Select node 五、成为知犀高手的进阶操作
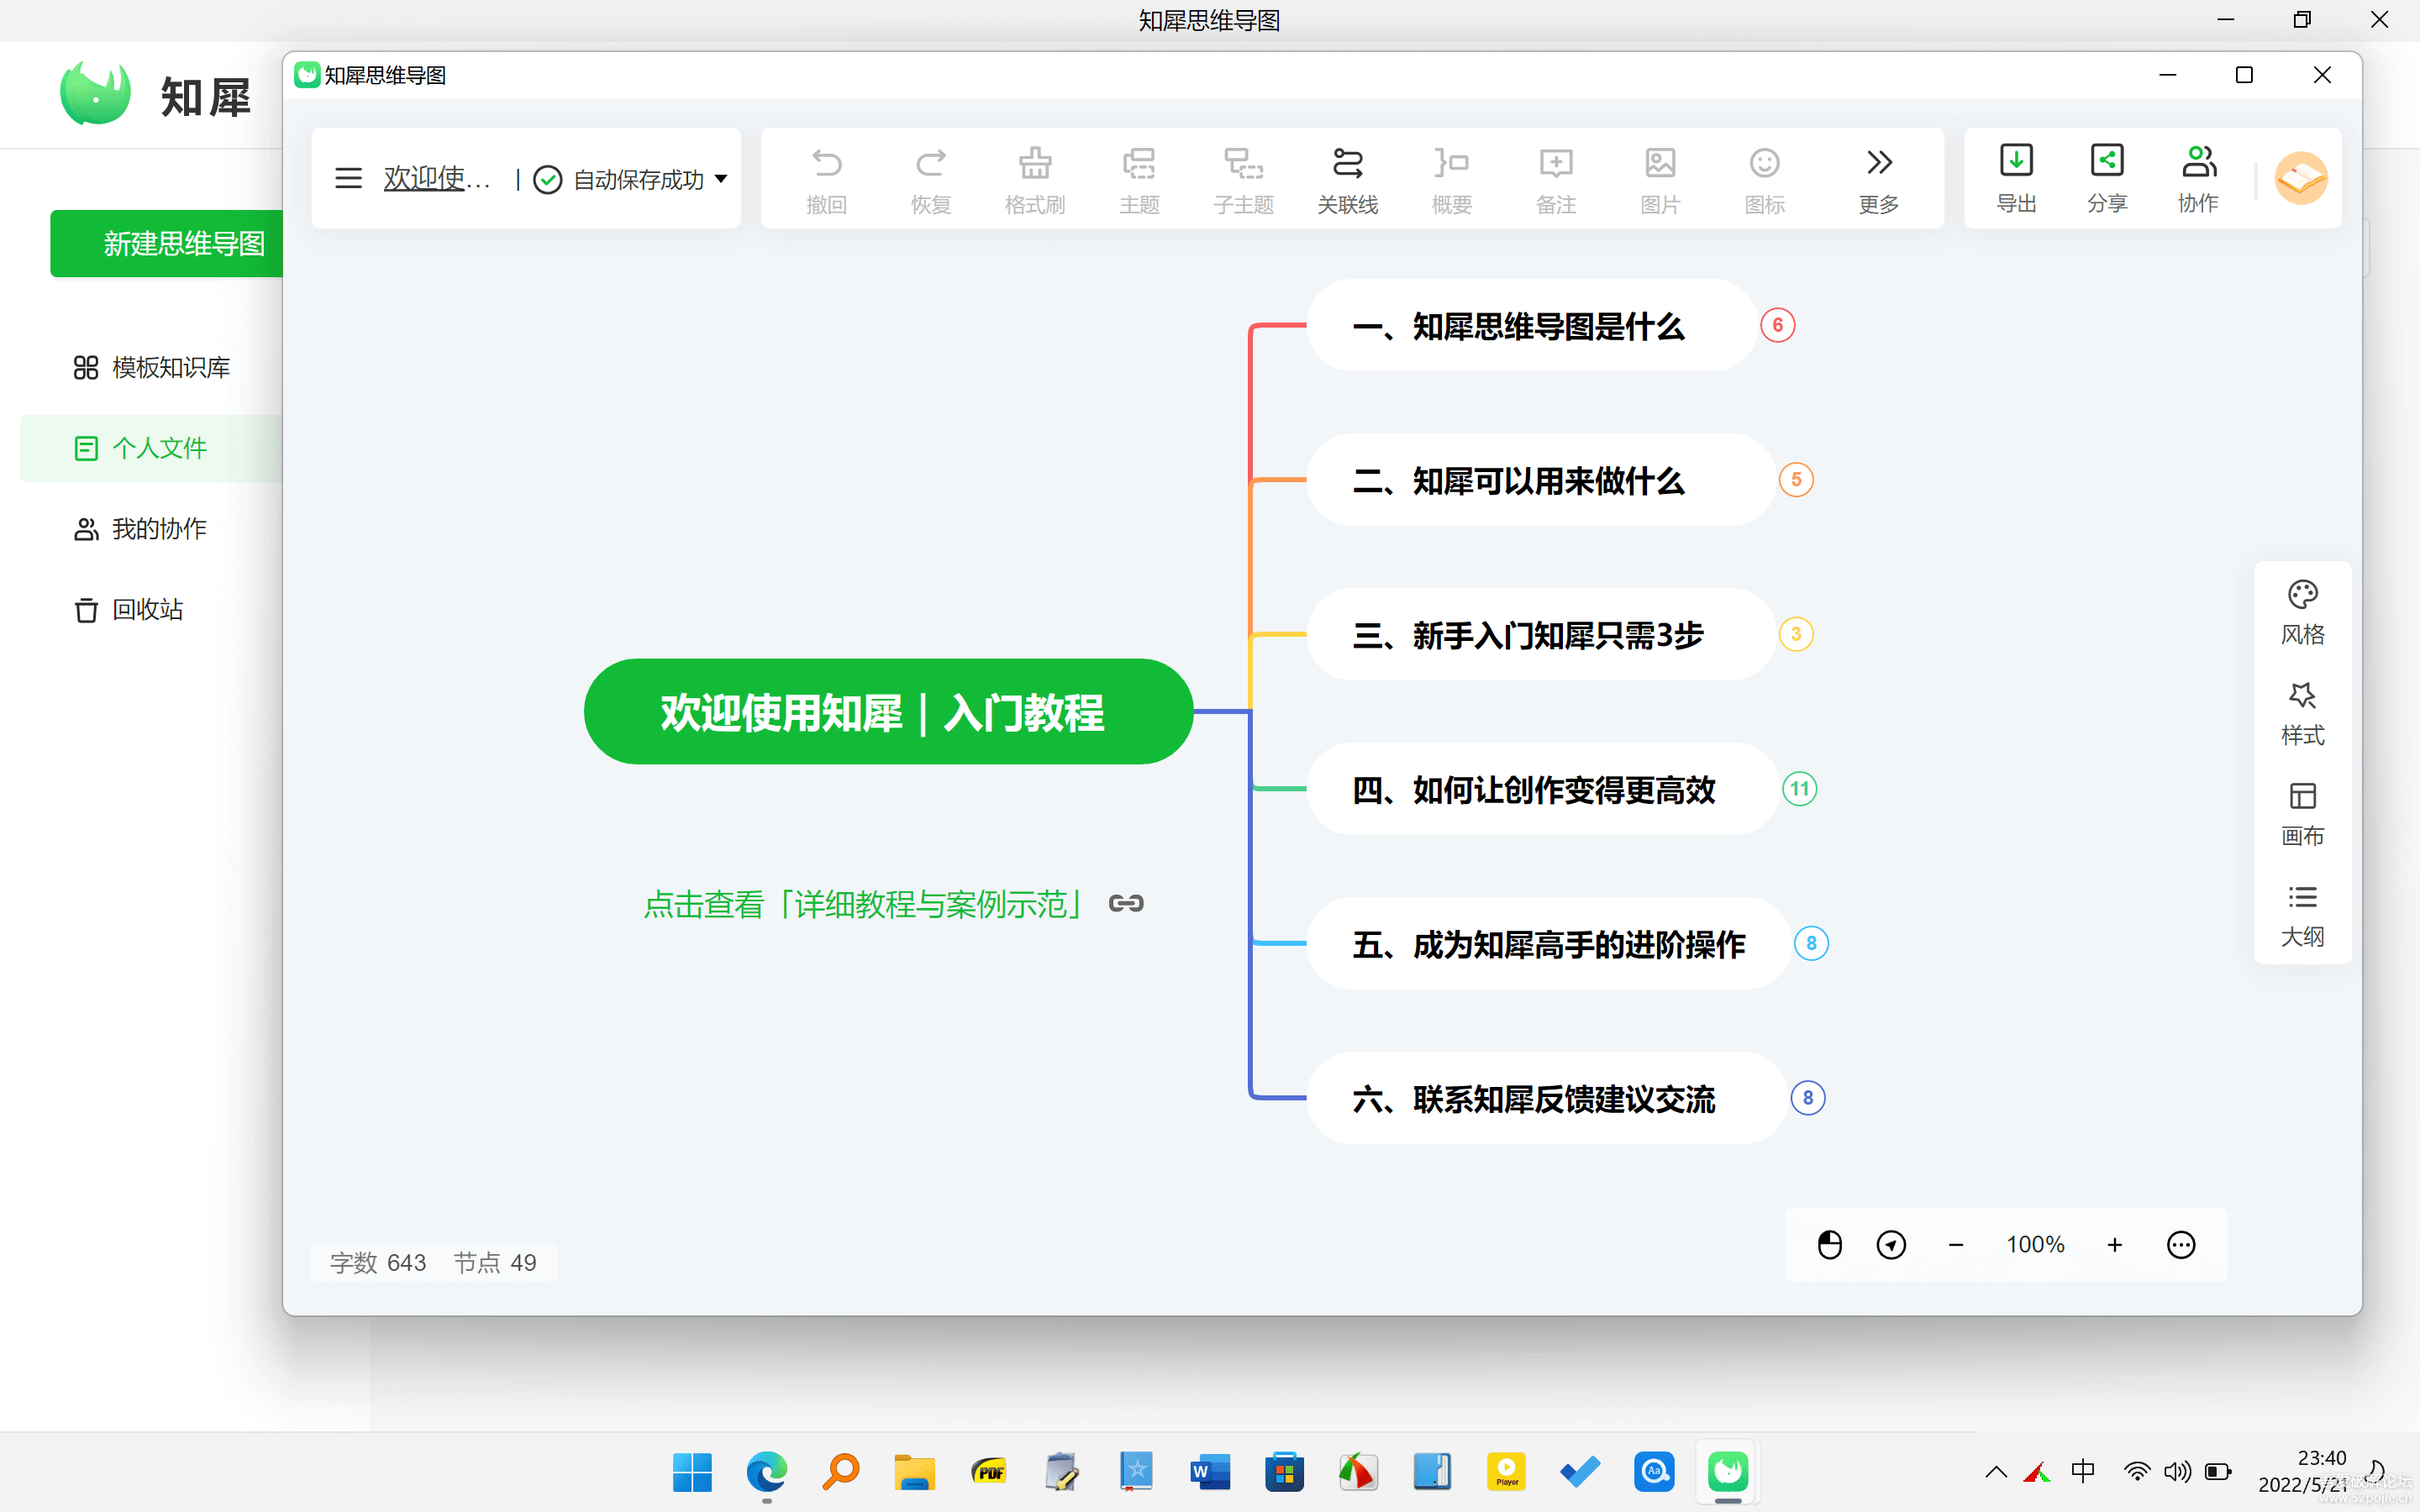The image size is (2420, 1512). 1548,944
